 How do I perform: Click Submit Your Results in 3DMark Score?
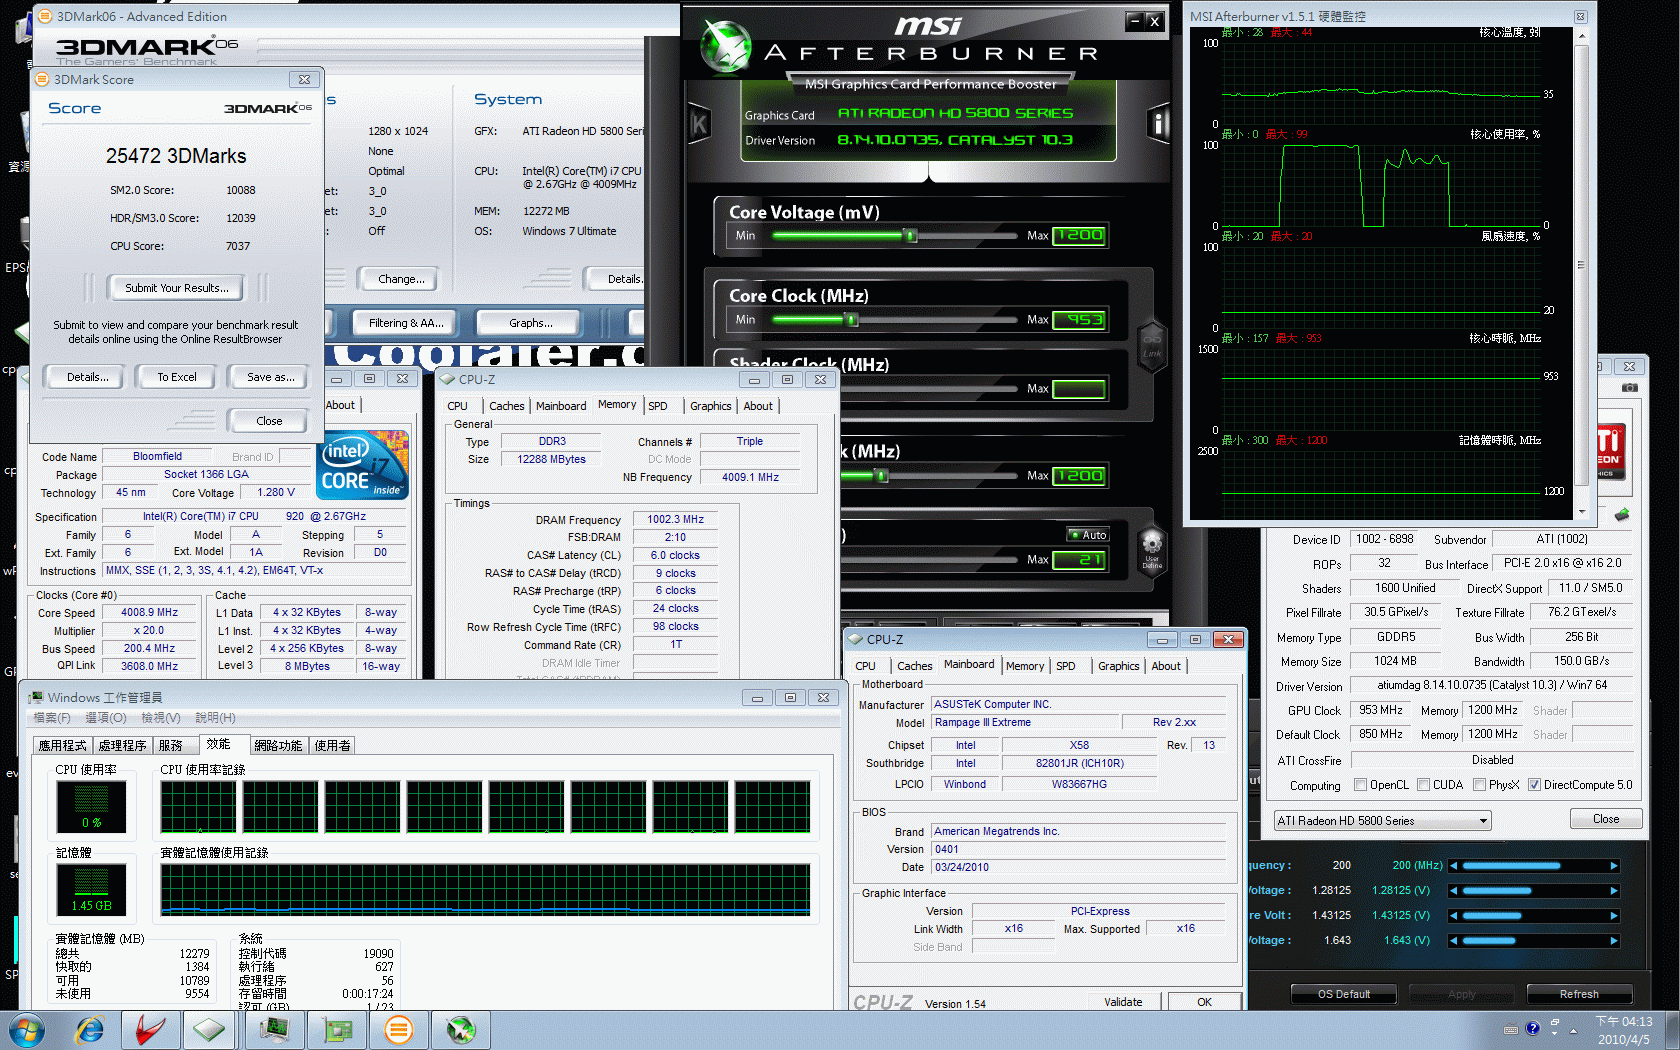pyautogui.click(x=177, y=288)
